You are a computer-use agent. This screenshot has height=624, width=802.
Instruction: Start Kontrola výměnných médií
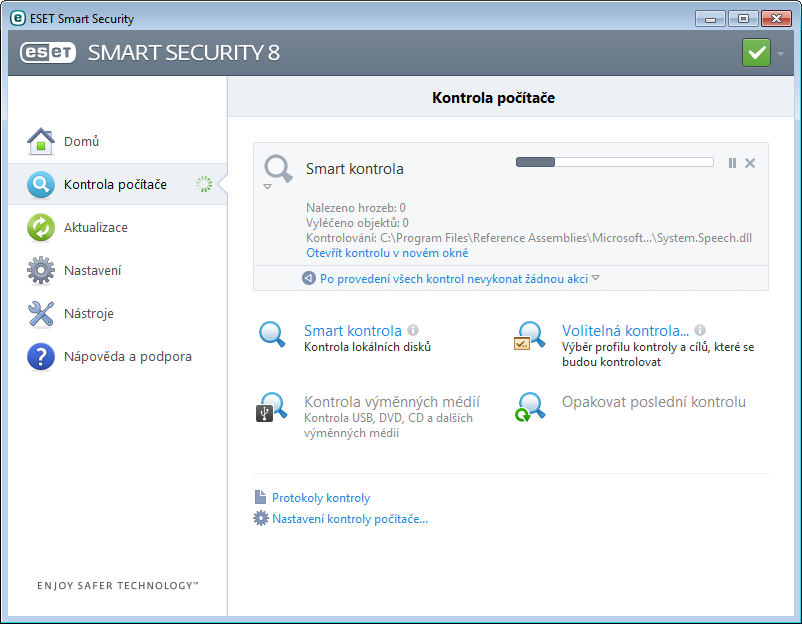[392, 402]
